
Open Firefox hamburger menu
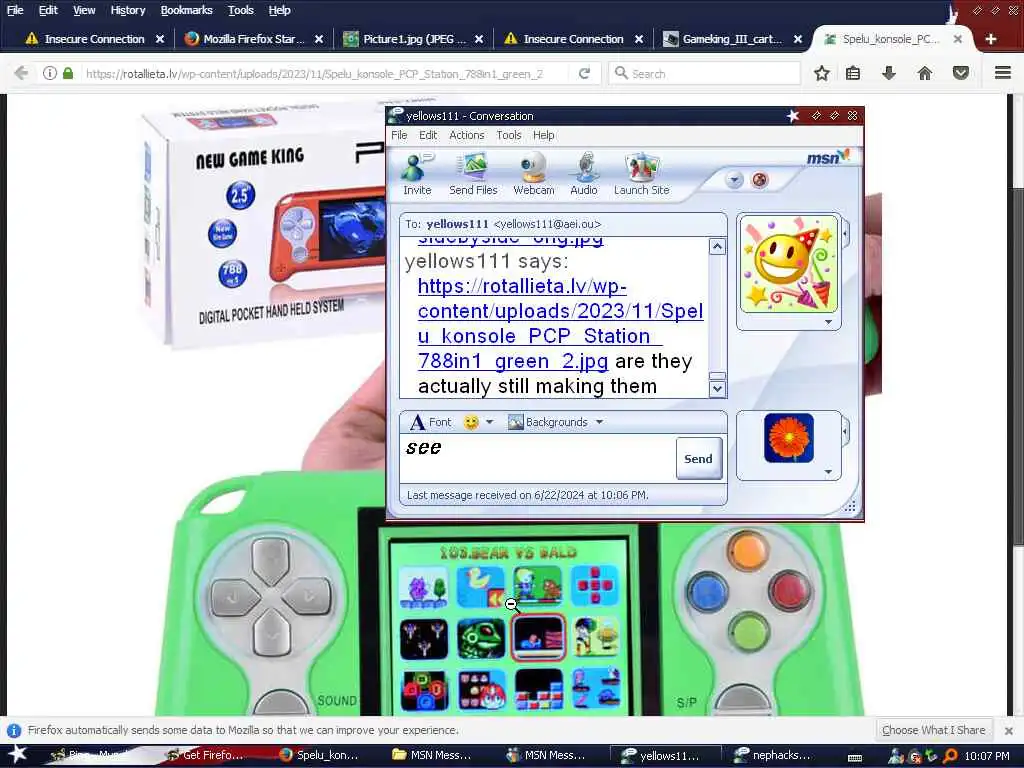click(1003, 73)
